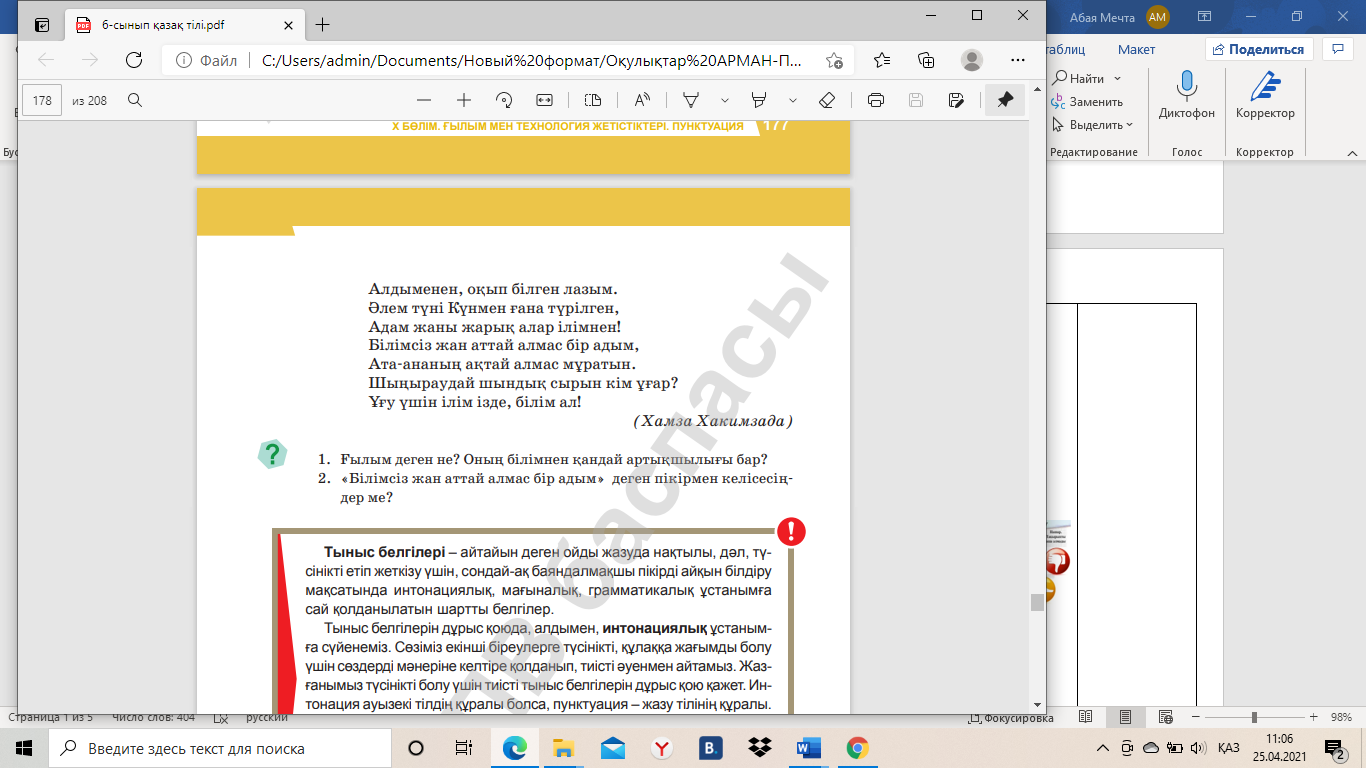Click Число слов: 404 in status bar
Screen dimensions: 1366x768
[x=154, y=718]
